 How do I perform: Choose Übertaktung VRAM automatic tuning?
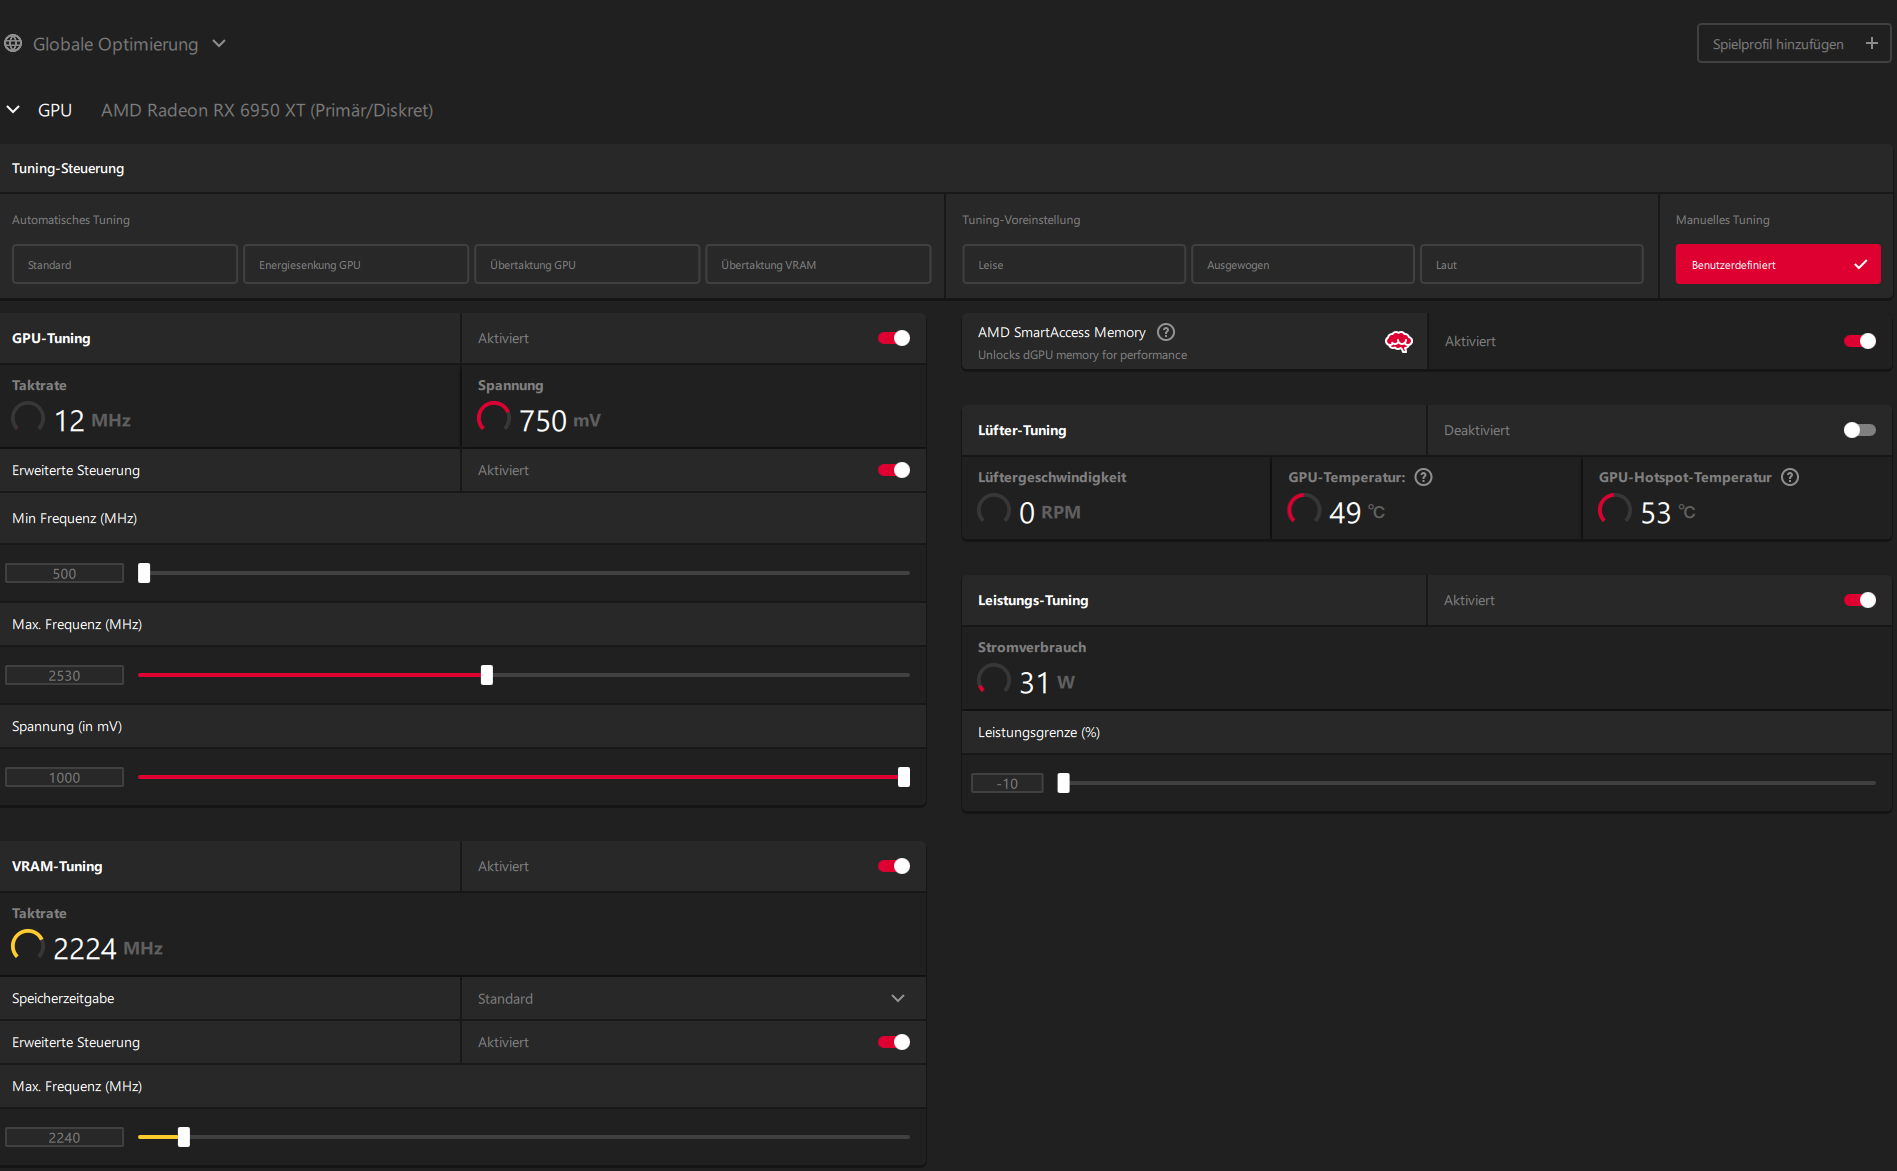click(818, 264)
